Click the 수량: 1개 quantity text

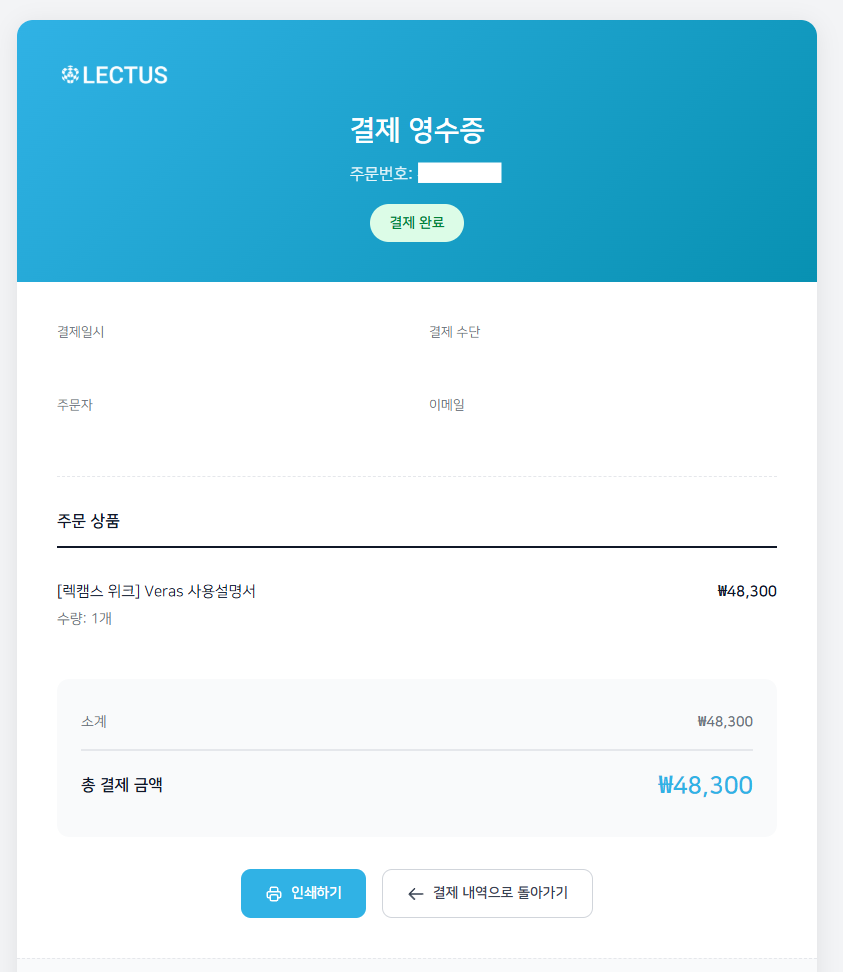[84, 619]
